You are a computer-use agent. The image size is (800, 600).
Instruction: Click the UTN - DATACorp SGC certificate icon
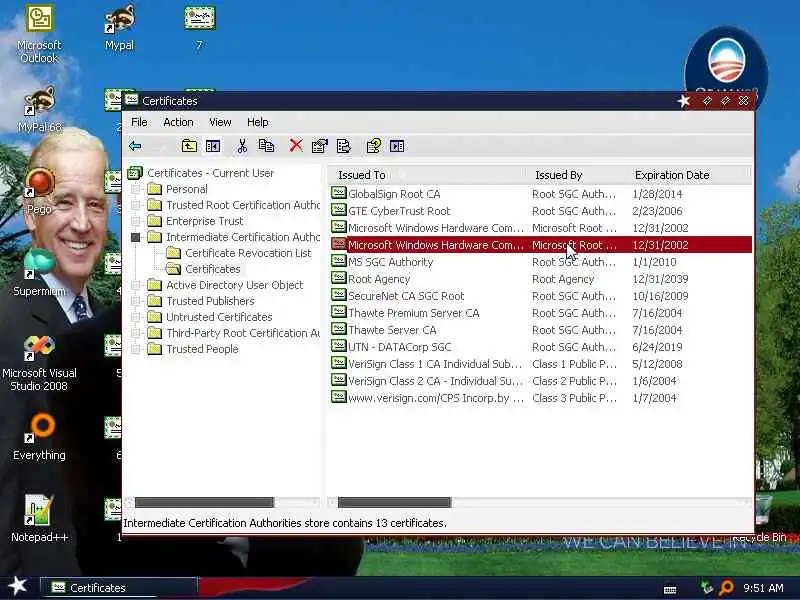tap(339, 346)
